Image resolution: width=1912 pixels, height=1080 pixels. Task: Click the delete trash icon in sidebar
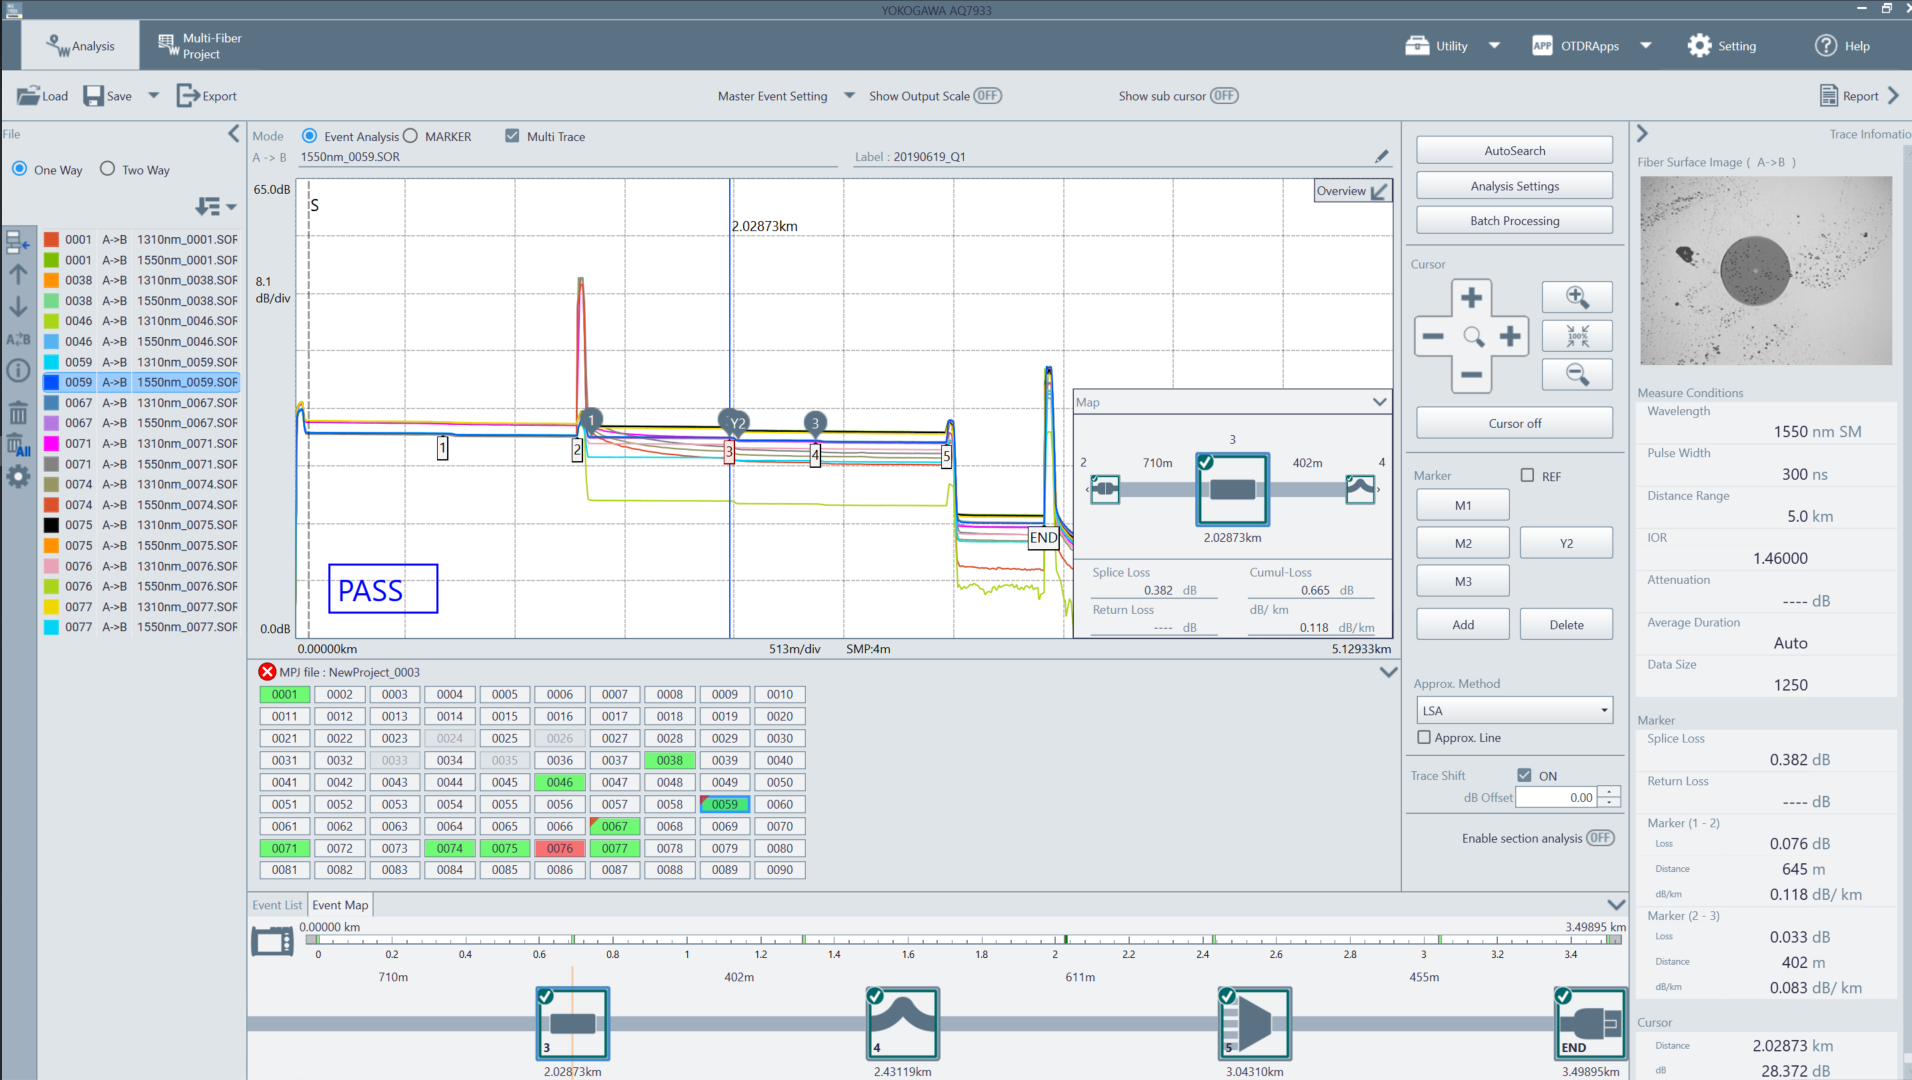pyautogui.click(x=18, y=413)
